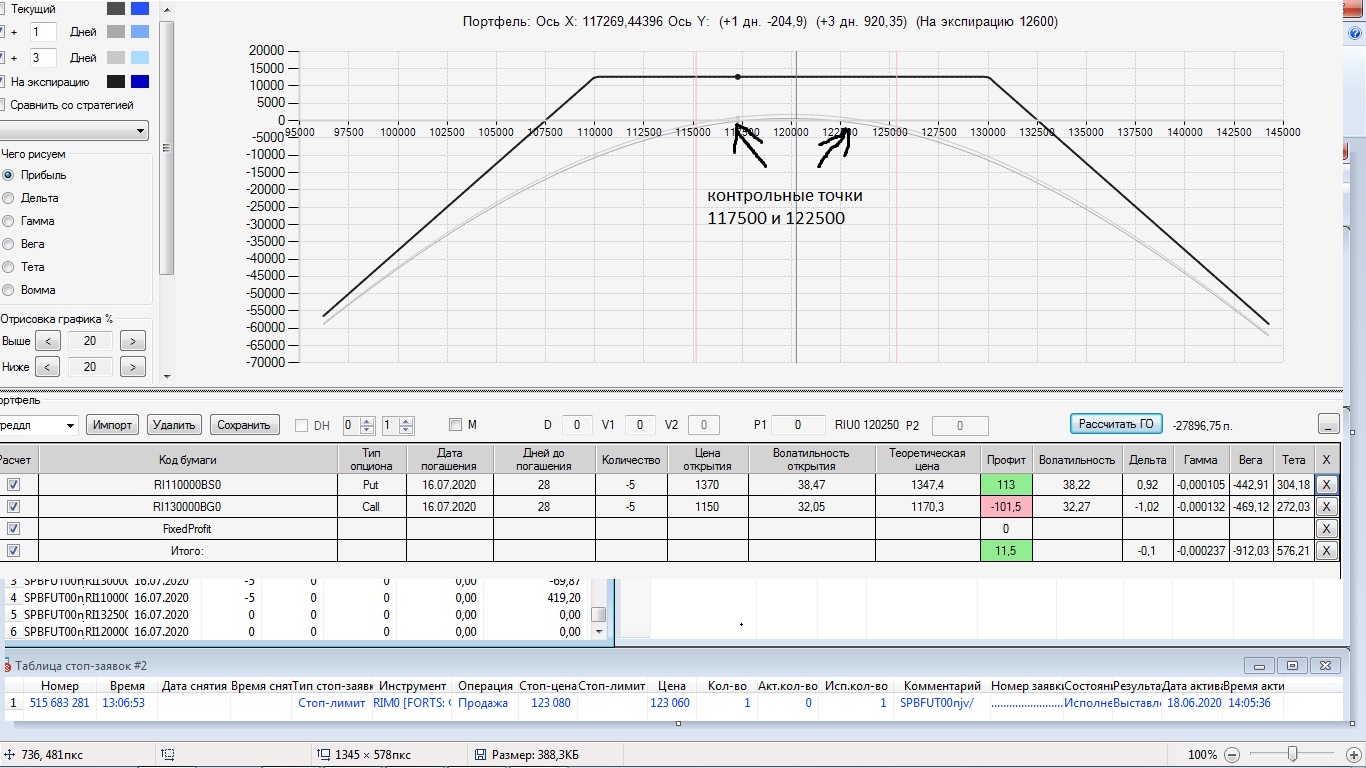Viewport: 1366px width, 768px height.
Task: Click the Инструмент column header in stop orders
Action: pos(412,686)
